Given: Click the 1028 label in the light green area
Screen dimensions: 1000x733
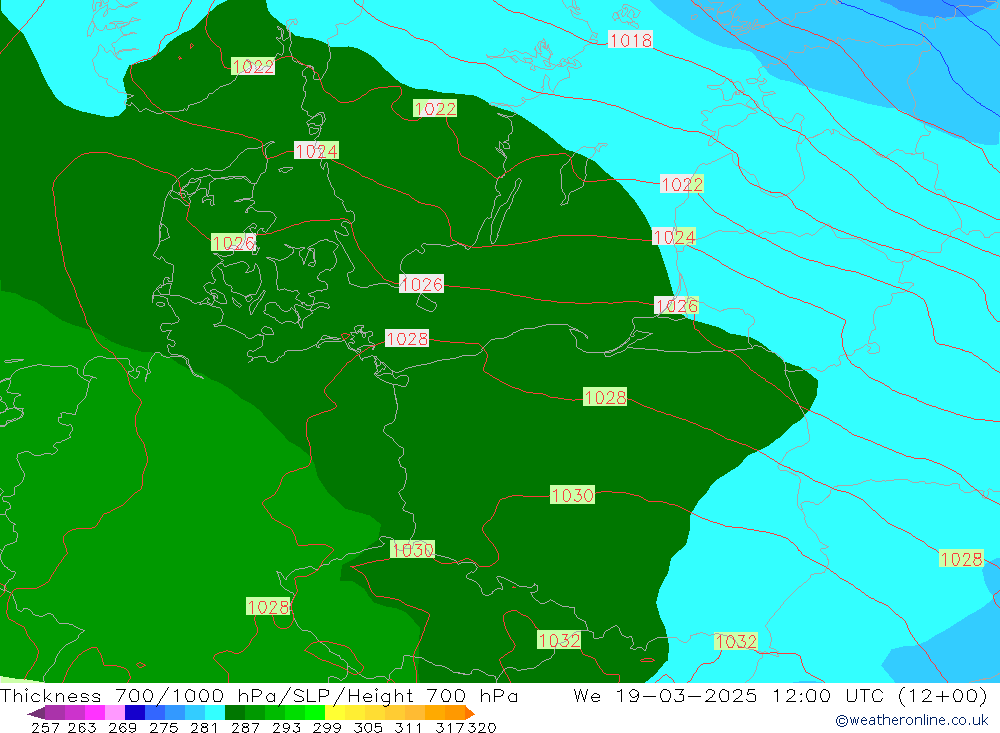Looking at the screenshot, I should click(268, 607).
